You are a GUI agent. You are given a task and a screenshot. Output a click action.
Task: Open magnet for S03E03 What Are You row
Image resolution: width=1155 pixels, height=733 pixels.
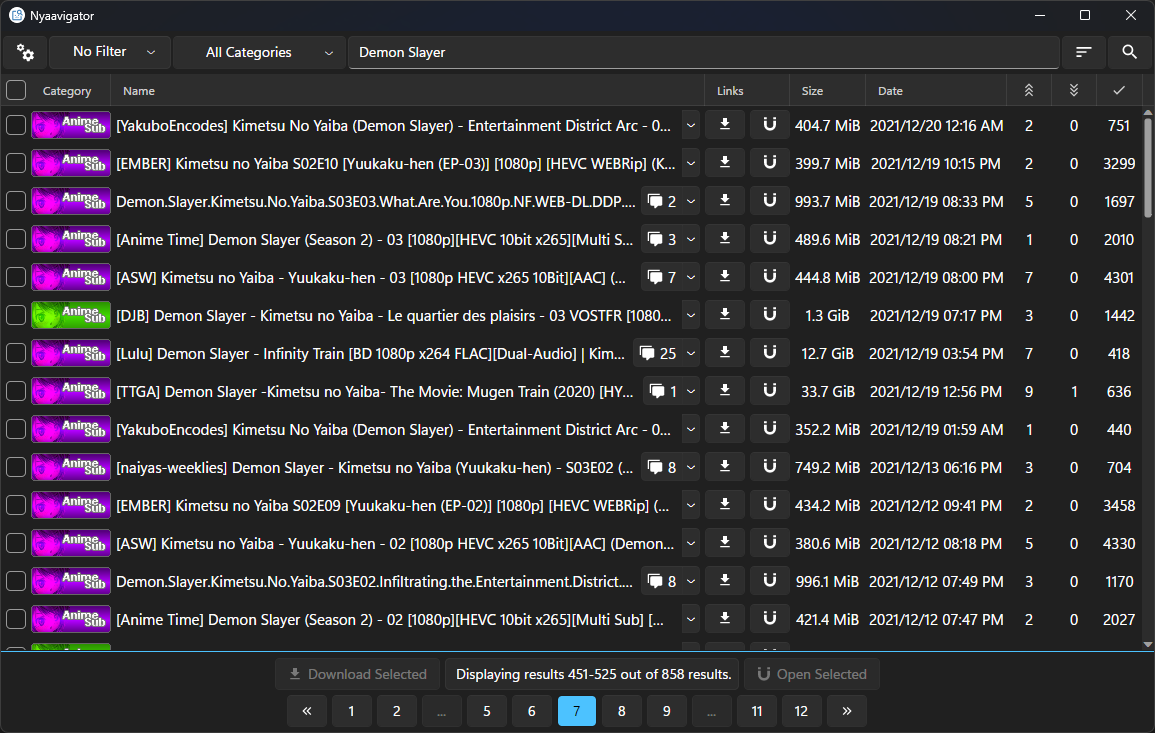(769, 201)
